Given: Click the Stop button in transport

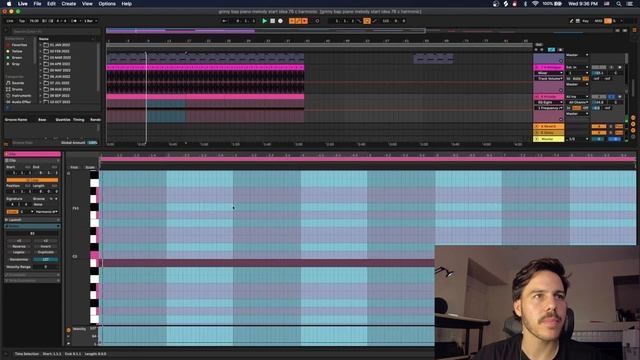Looking at the screenshot, I should [x=273, y=21].
